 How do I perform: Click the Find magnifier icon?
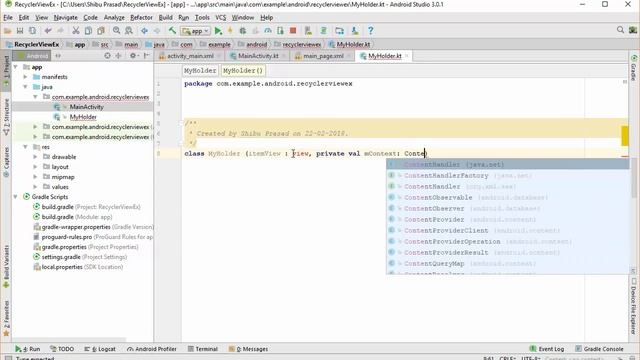click(116, 31)
